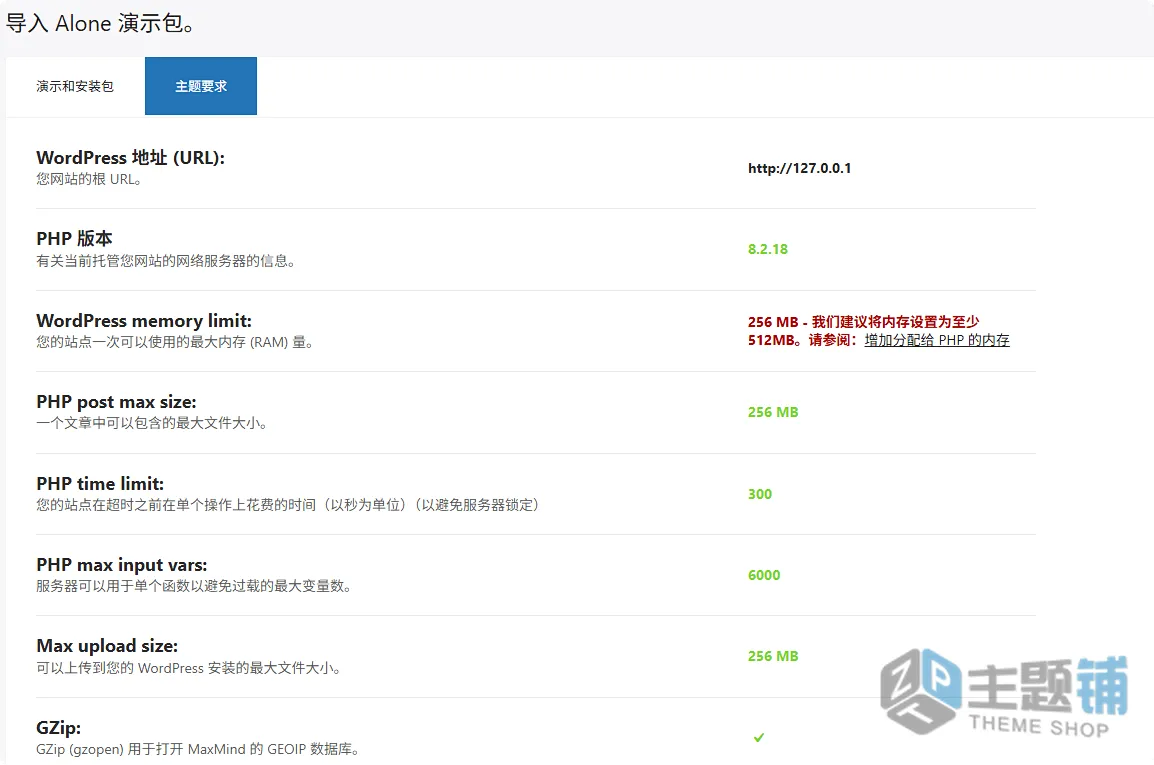Click the 可以上传到您的 WordPress description text
1154x765 pixels.
coord(188,668)
